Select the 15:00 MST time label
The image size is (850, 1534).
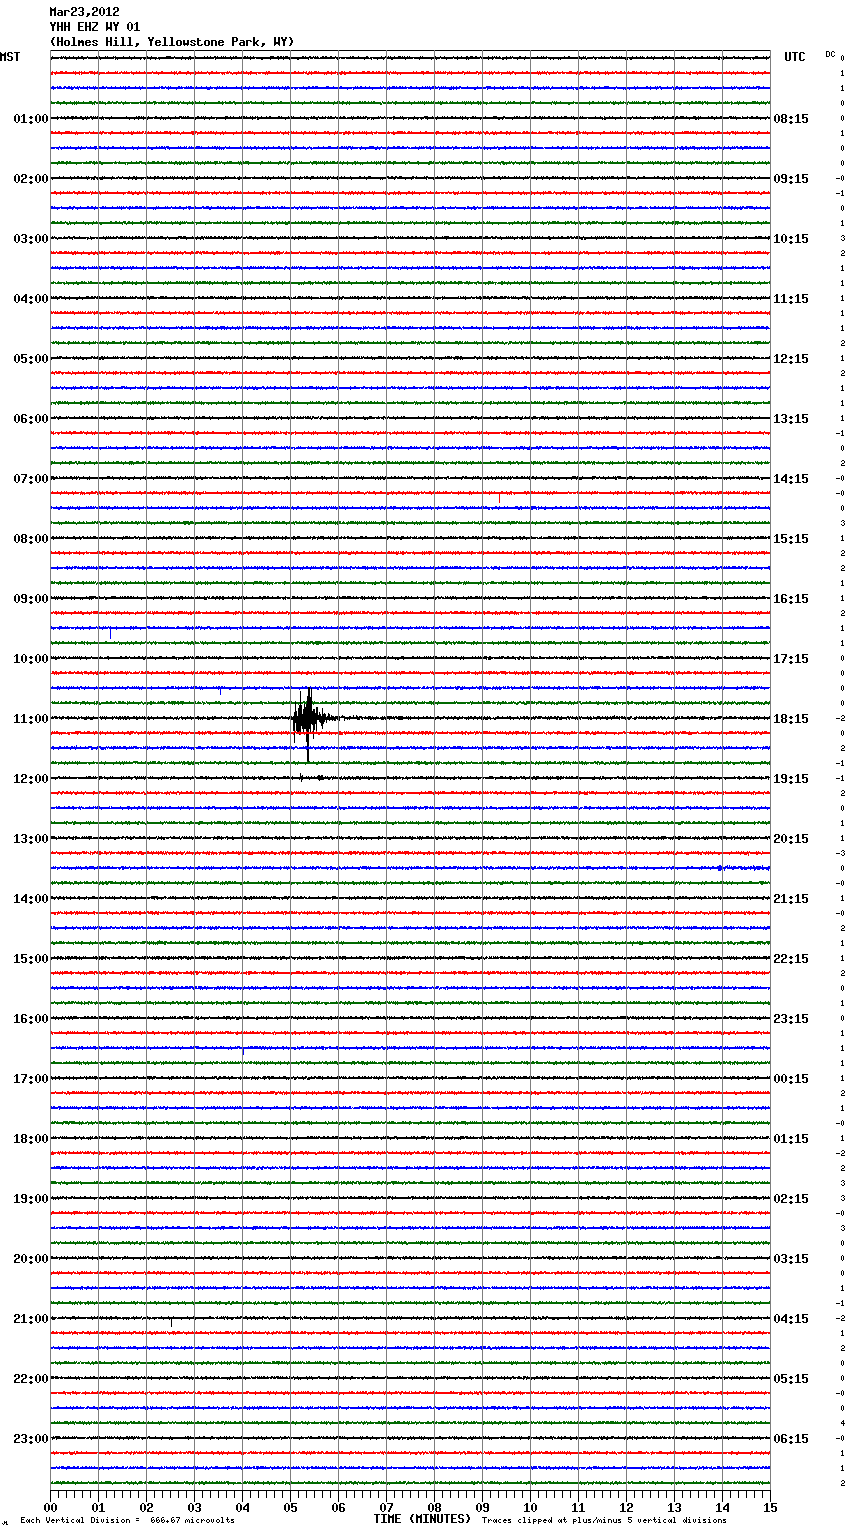(31, 959)
